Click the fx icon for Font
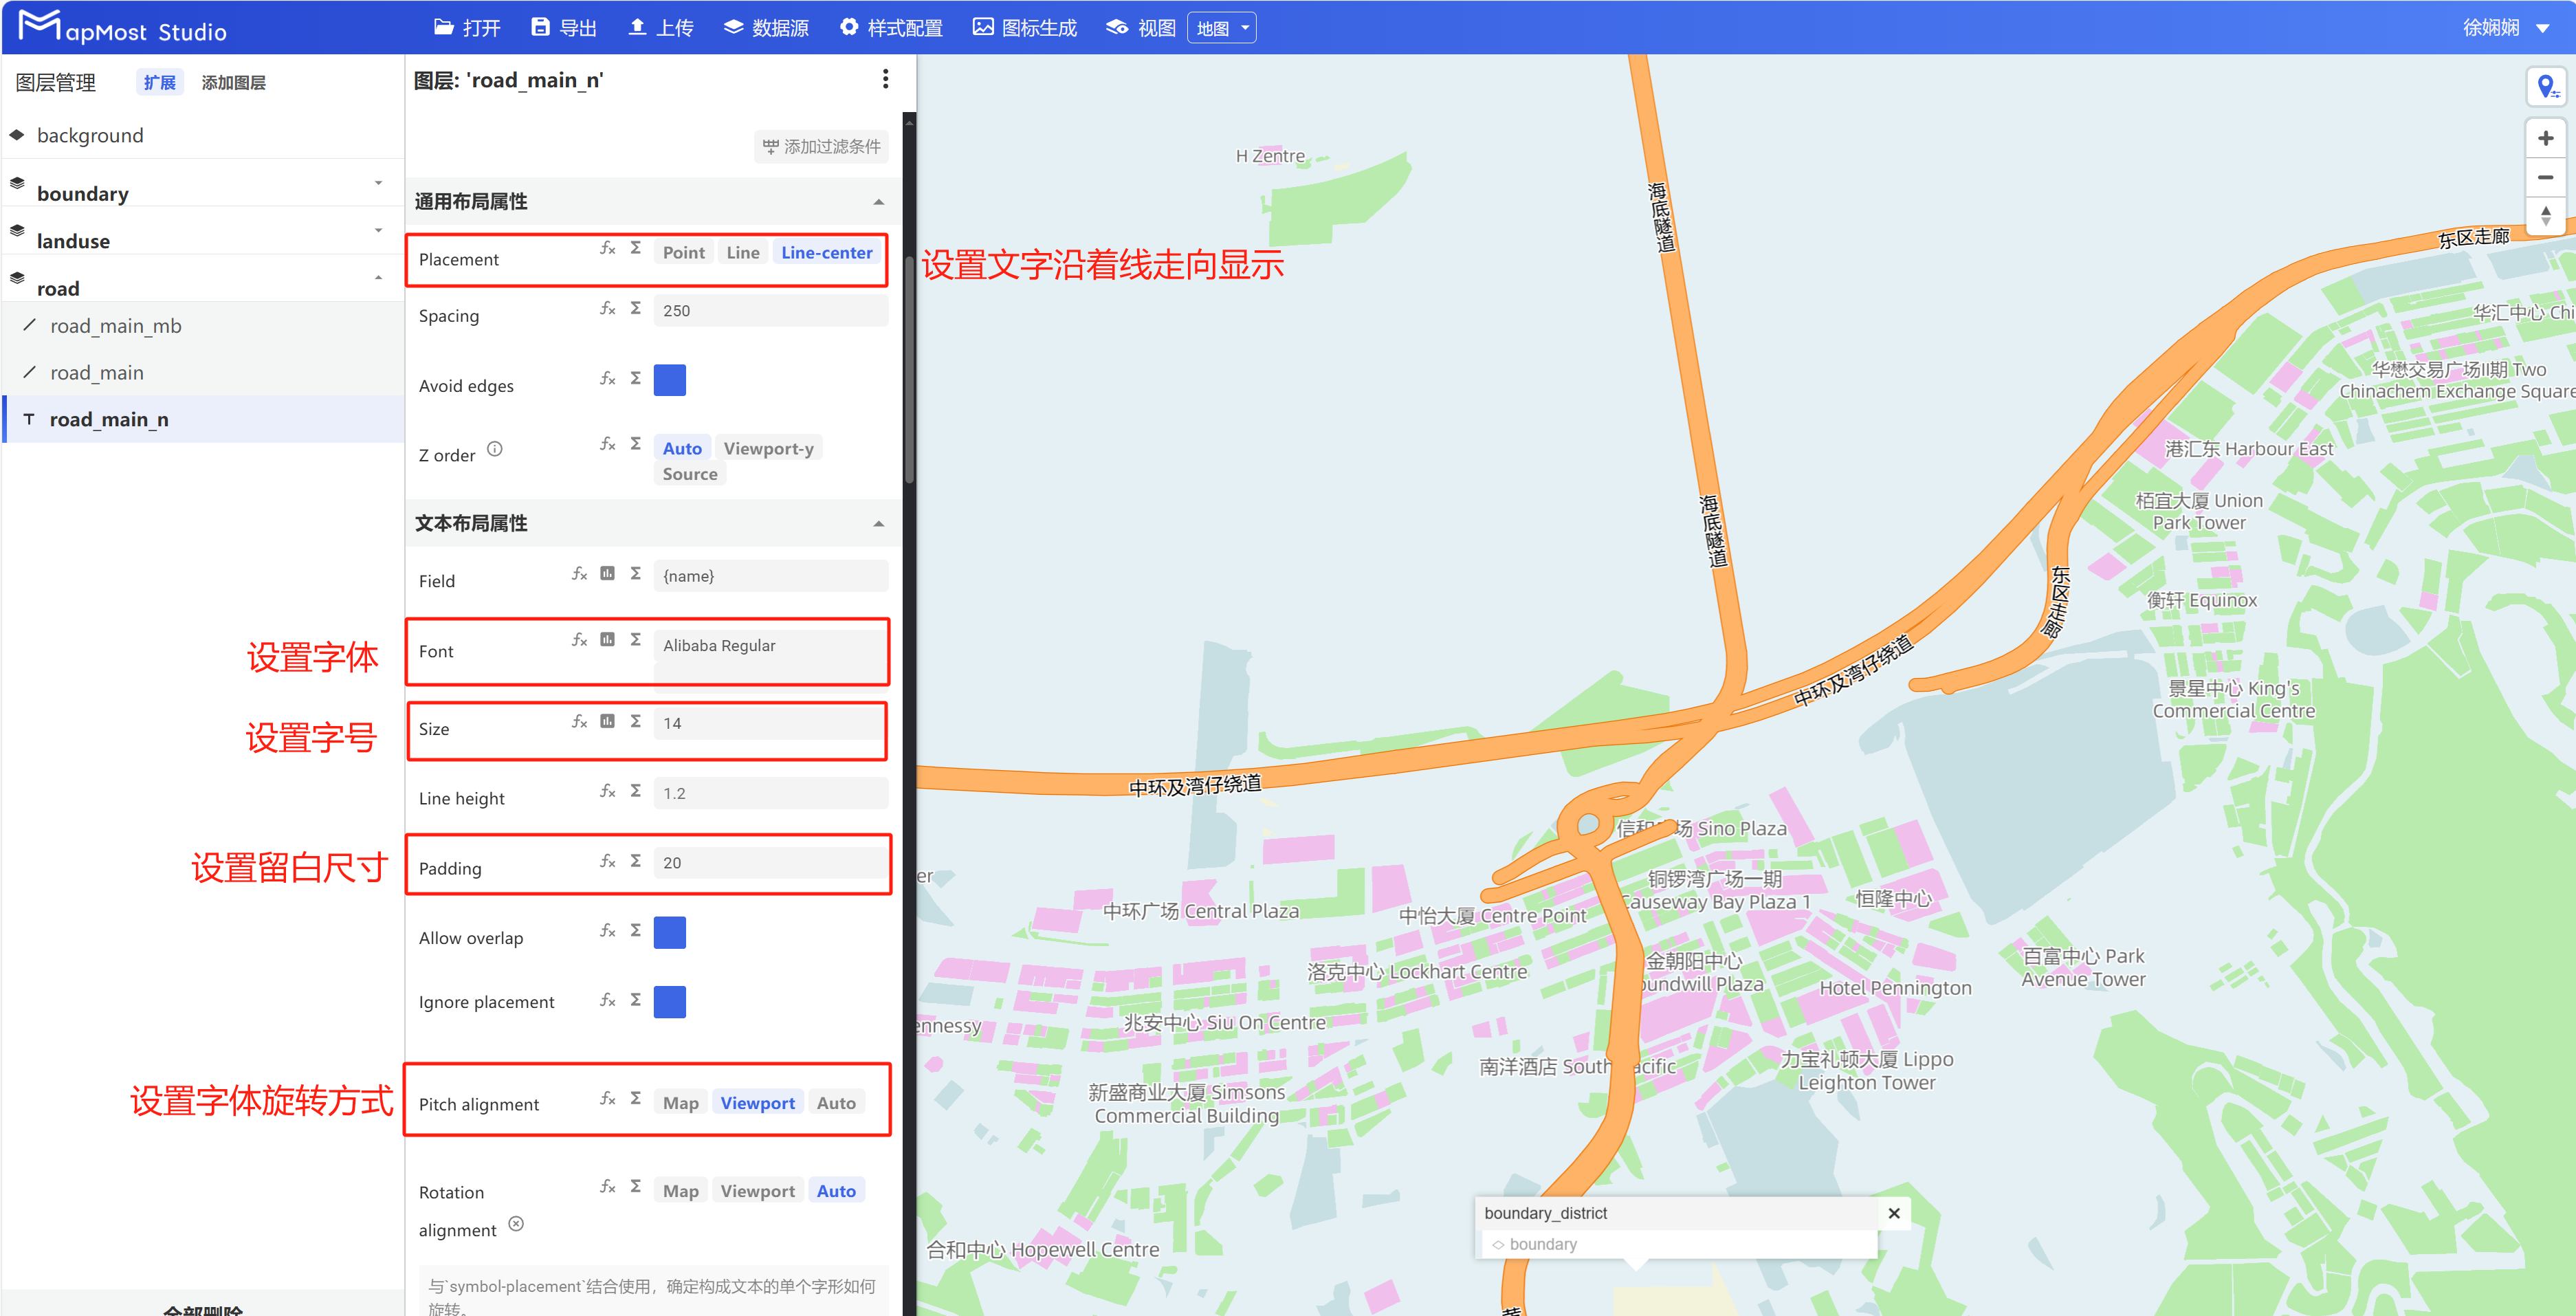This screenshot has width=2576, height=1316. click(579, 640)
